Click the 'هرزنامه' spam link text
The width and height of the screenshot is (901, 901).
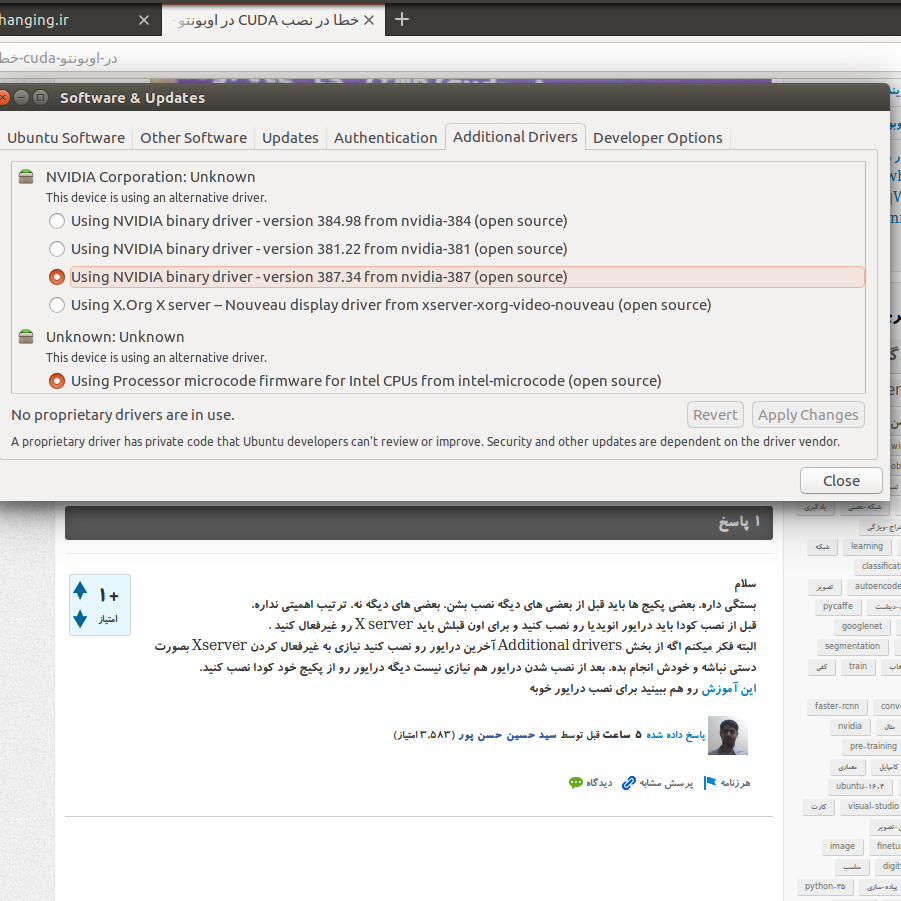coord(736,783)
